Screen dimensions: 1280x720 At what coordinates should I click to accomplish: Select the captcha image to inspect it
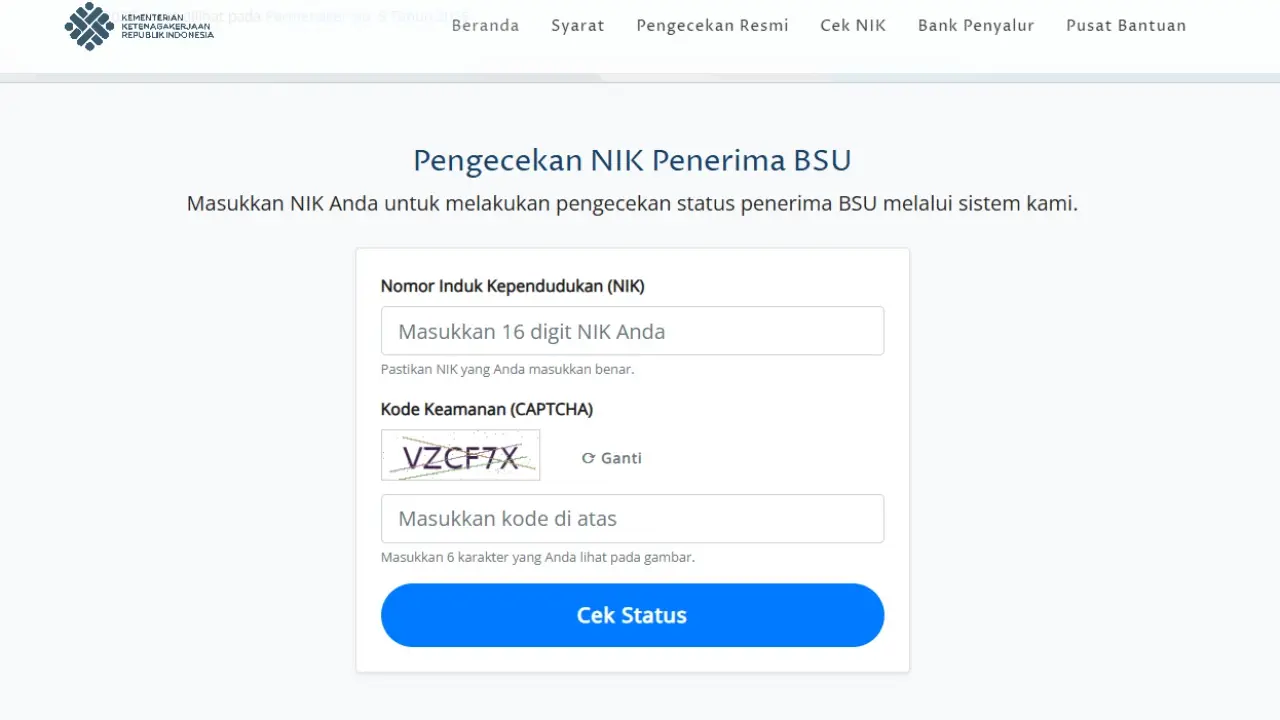click(x=460, y=455)
